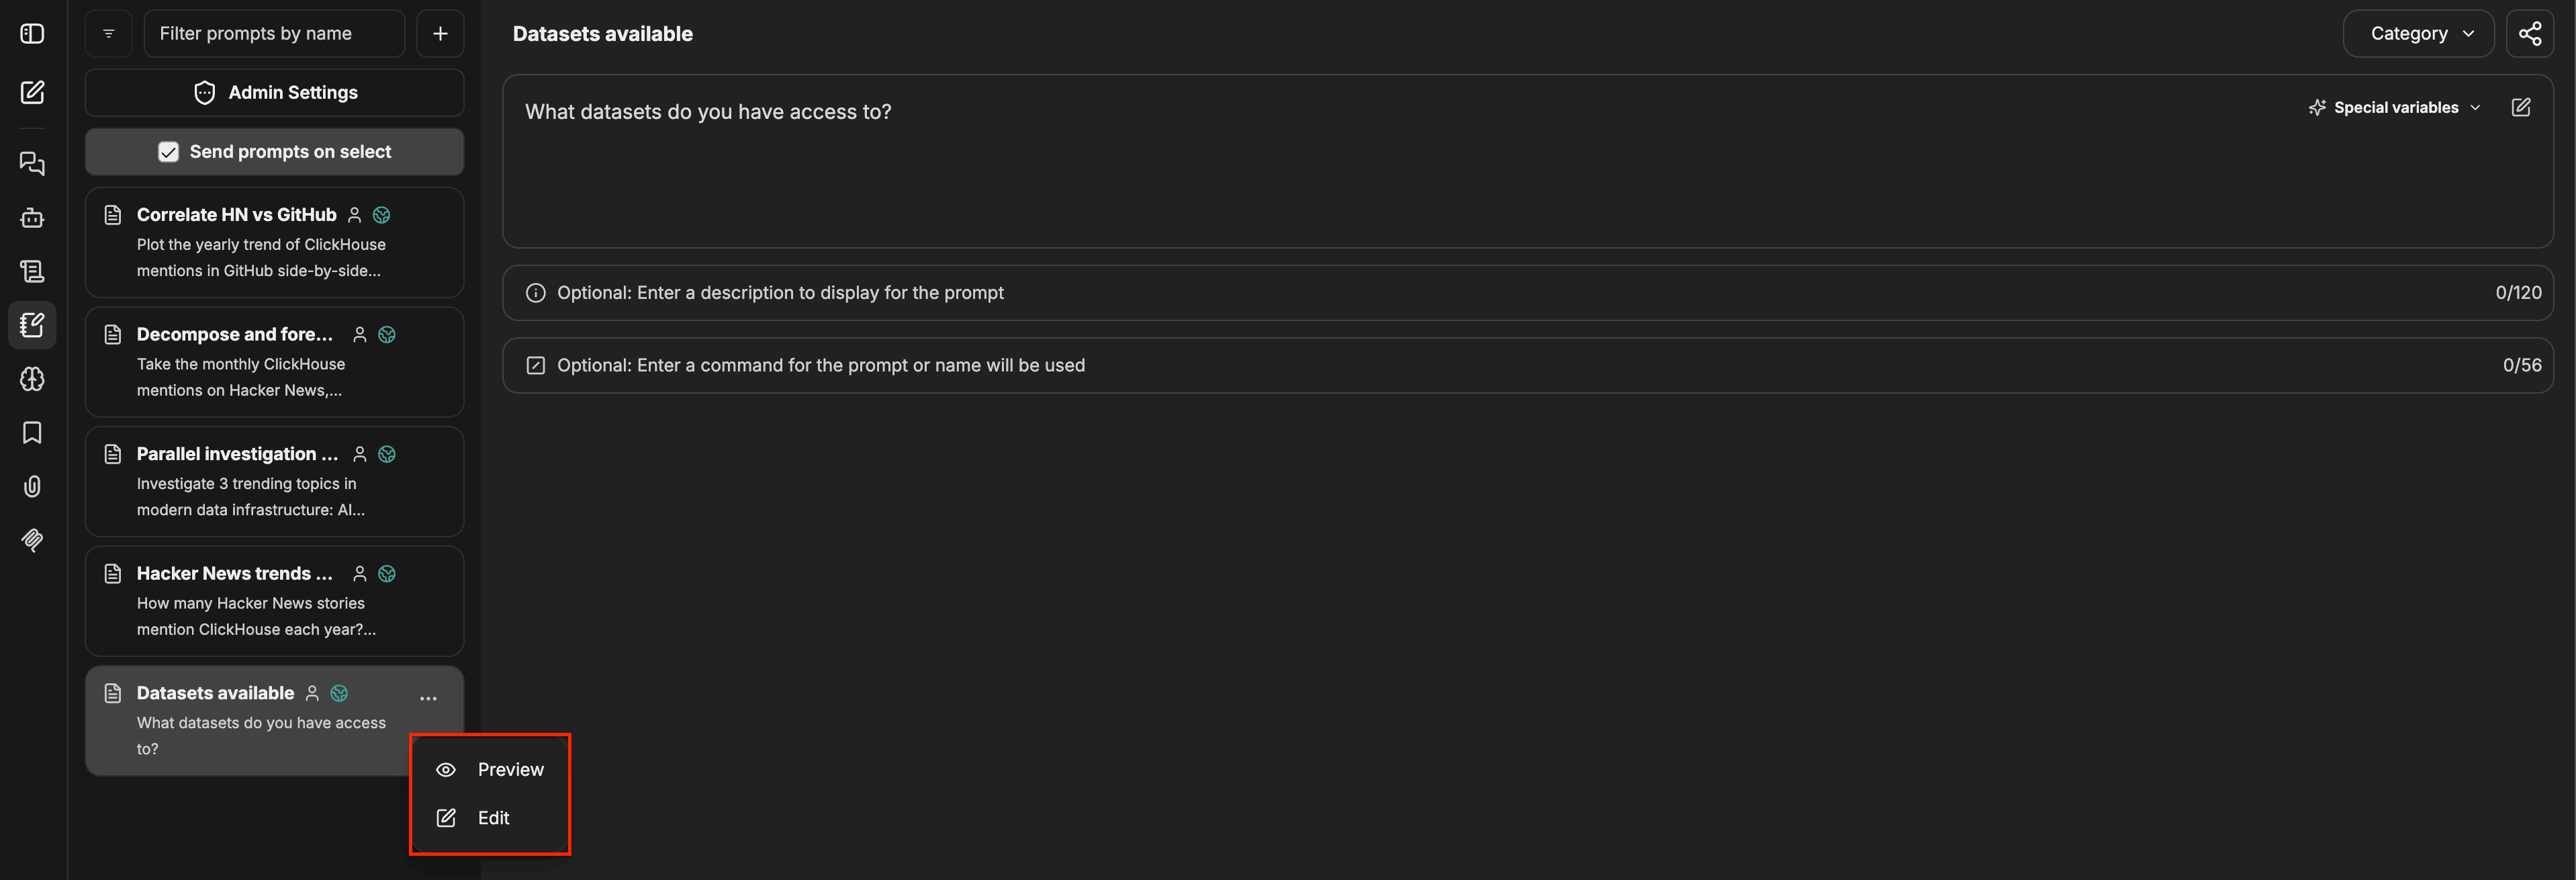Image resolution: width=2576 pixels, height=880 pixels.
Task: Click the edit prompt text pencil icon
Action: pos(2520,107)
